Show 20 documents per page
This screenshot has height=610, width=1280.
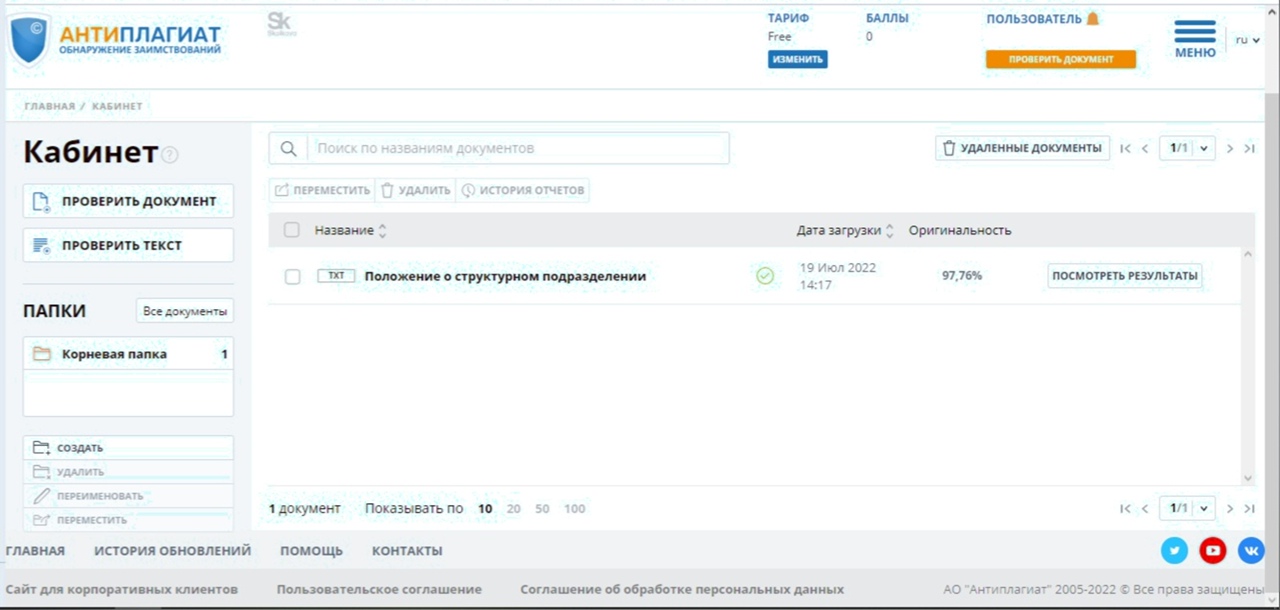(x=513, y=509)
